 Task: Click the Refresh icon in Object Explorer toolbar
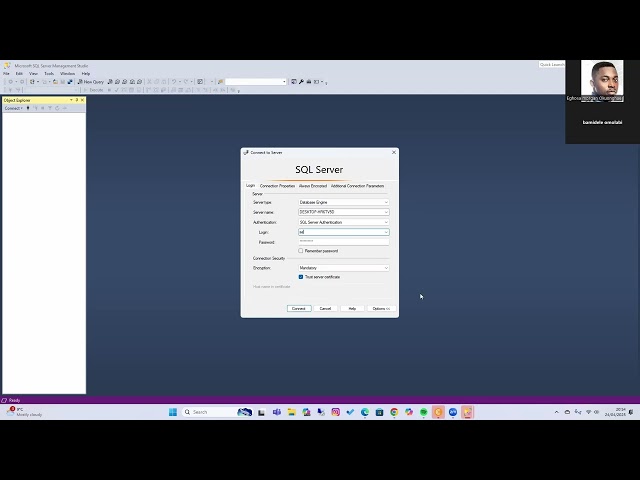(x=57, y=108)
